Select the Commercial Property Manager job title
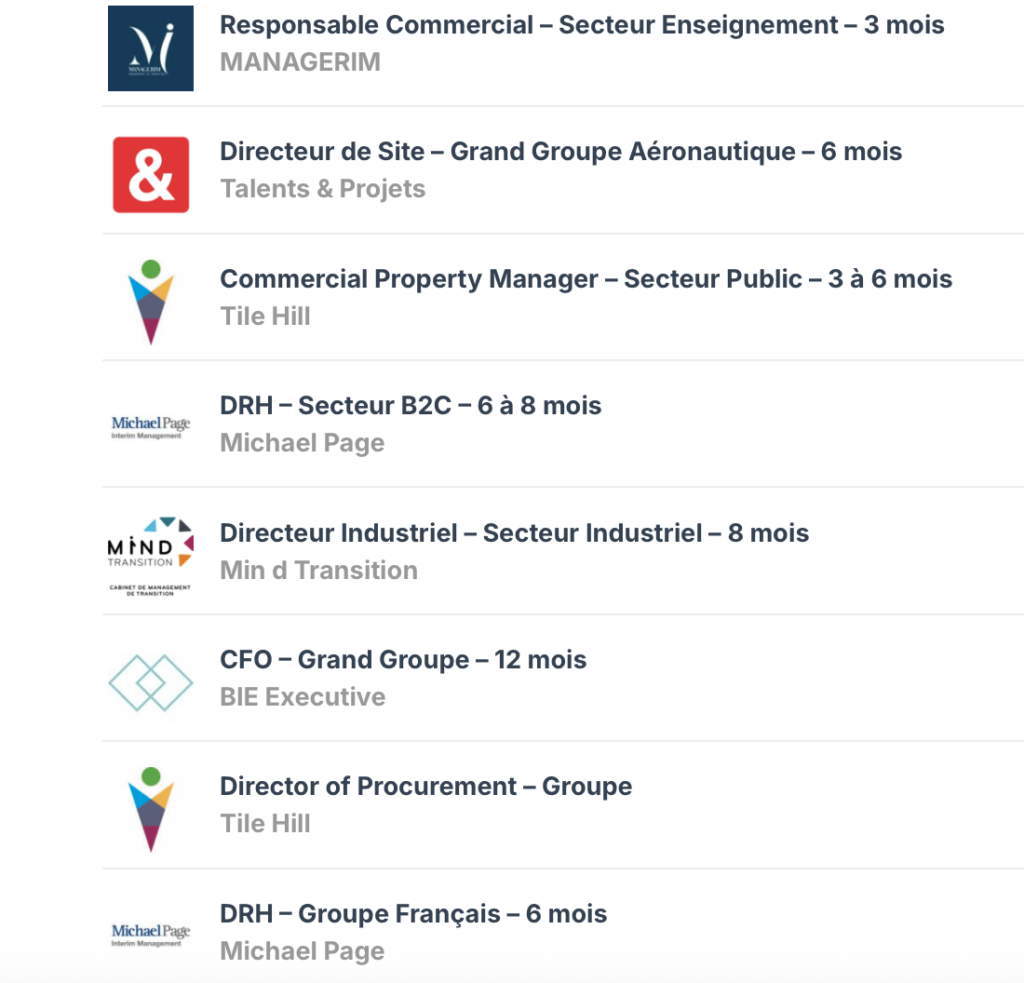The height and width of the screenshot is (983, 1024). coord(586,279)
